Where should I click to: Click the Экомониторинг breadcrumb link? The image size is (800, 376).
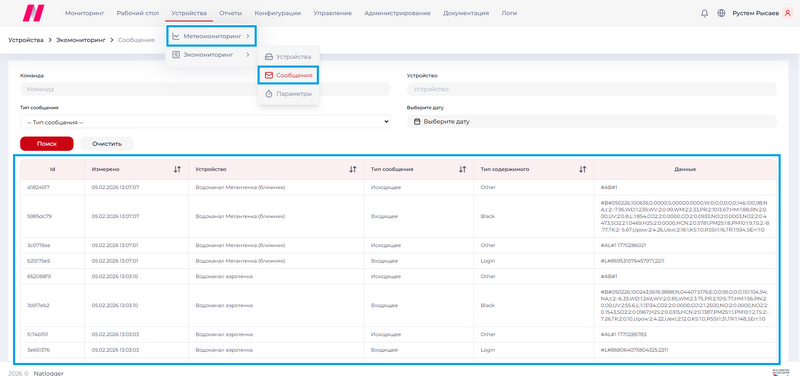pos(81,40)
